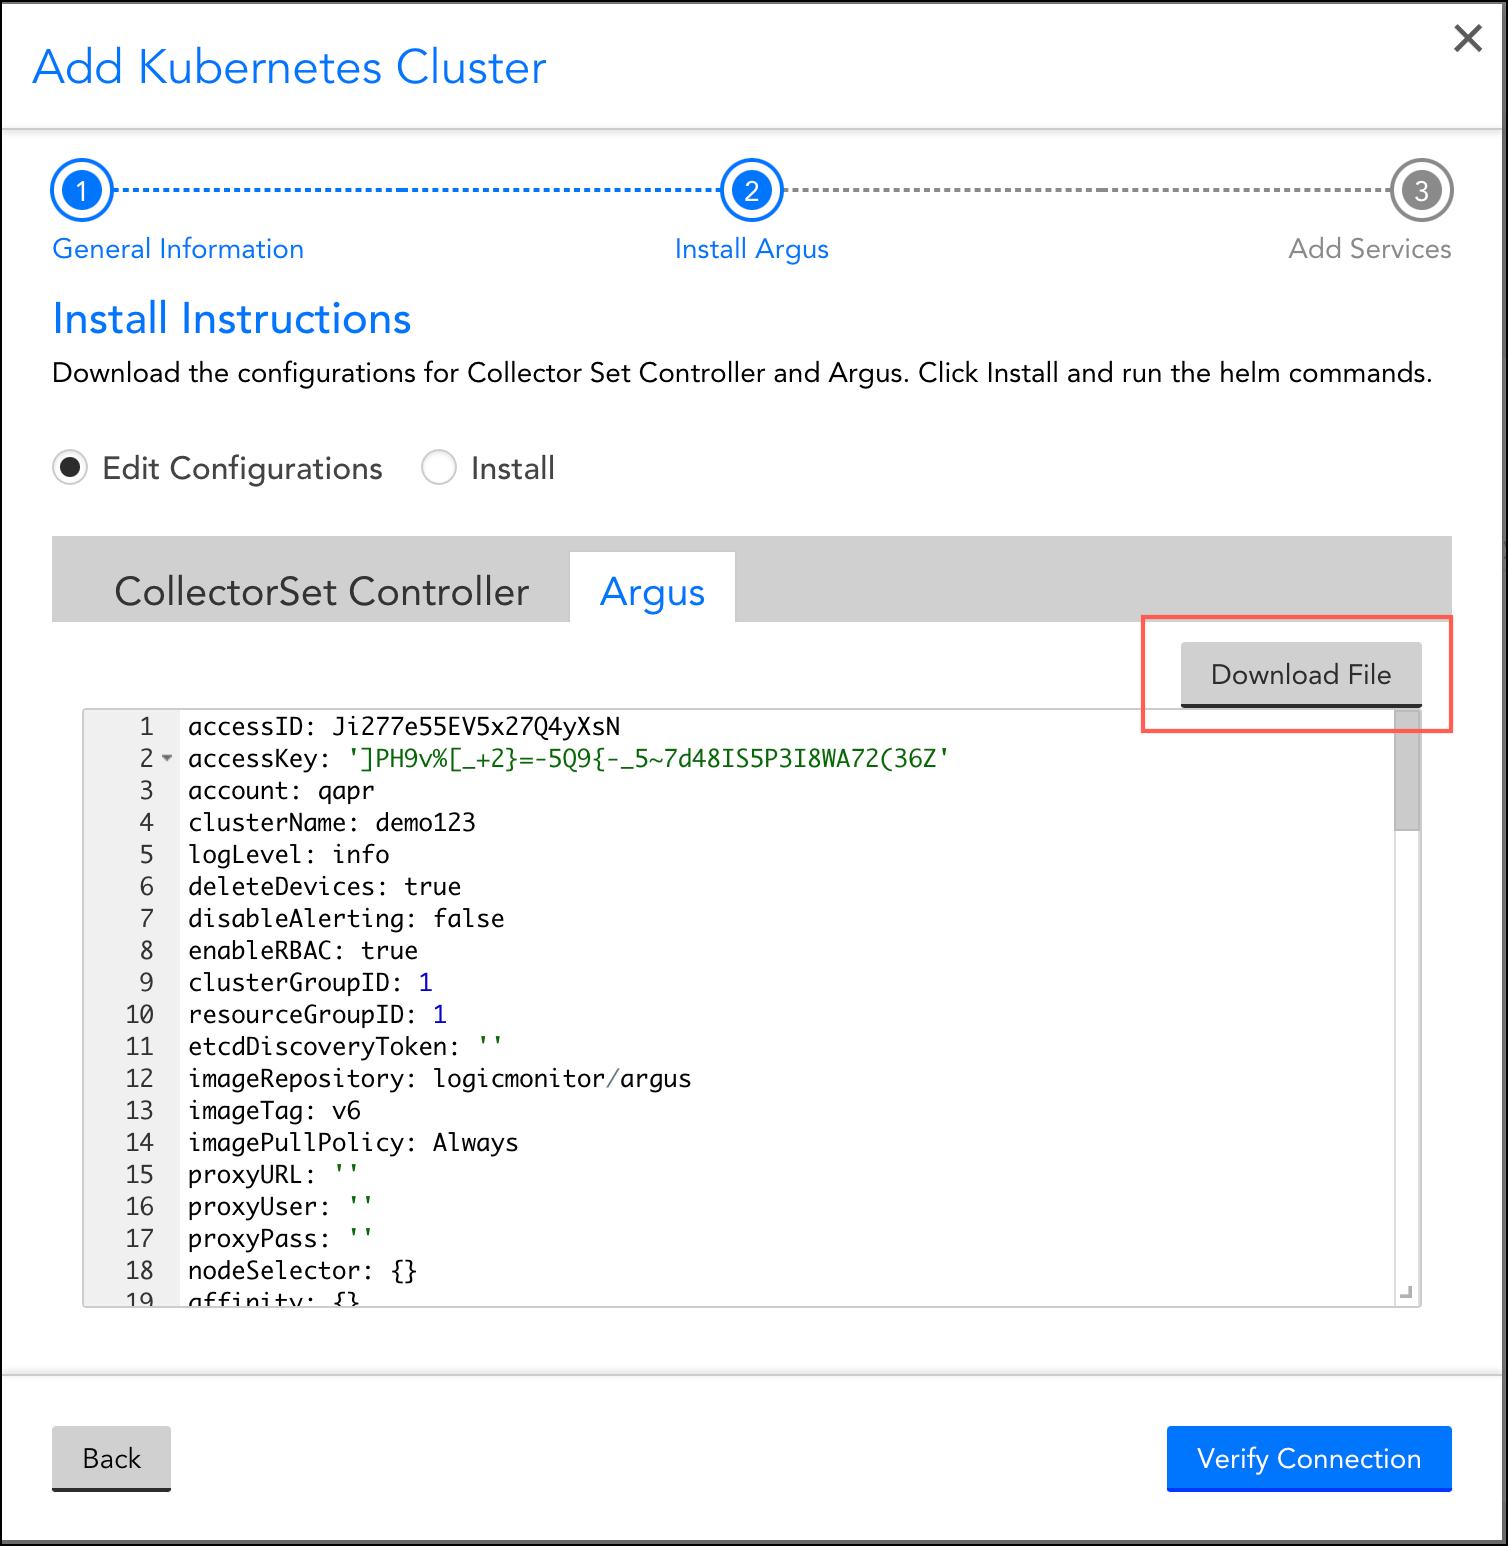Click the Download File button
The height and width of the screenshot is (1546, 1508).
tap(1301, 674)
